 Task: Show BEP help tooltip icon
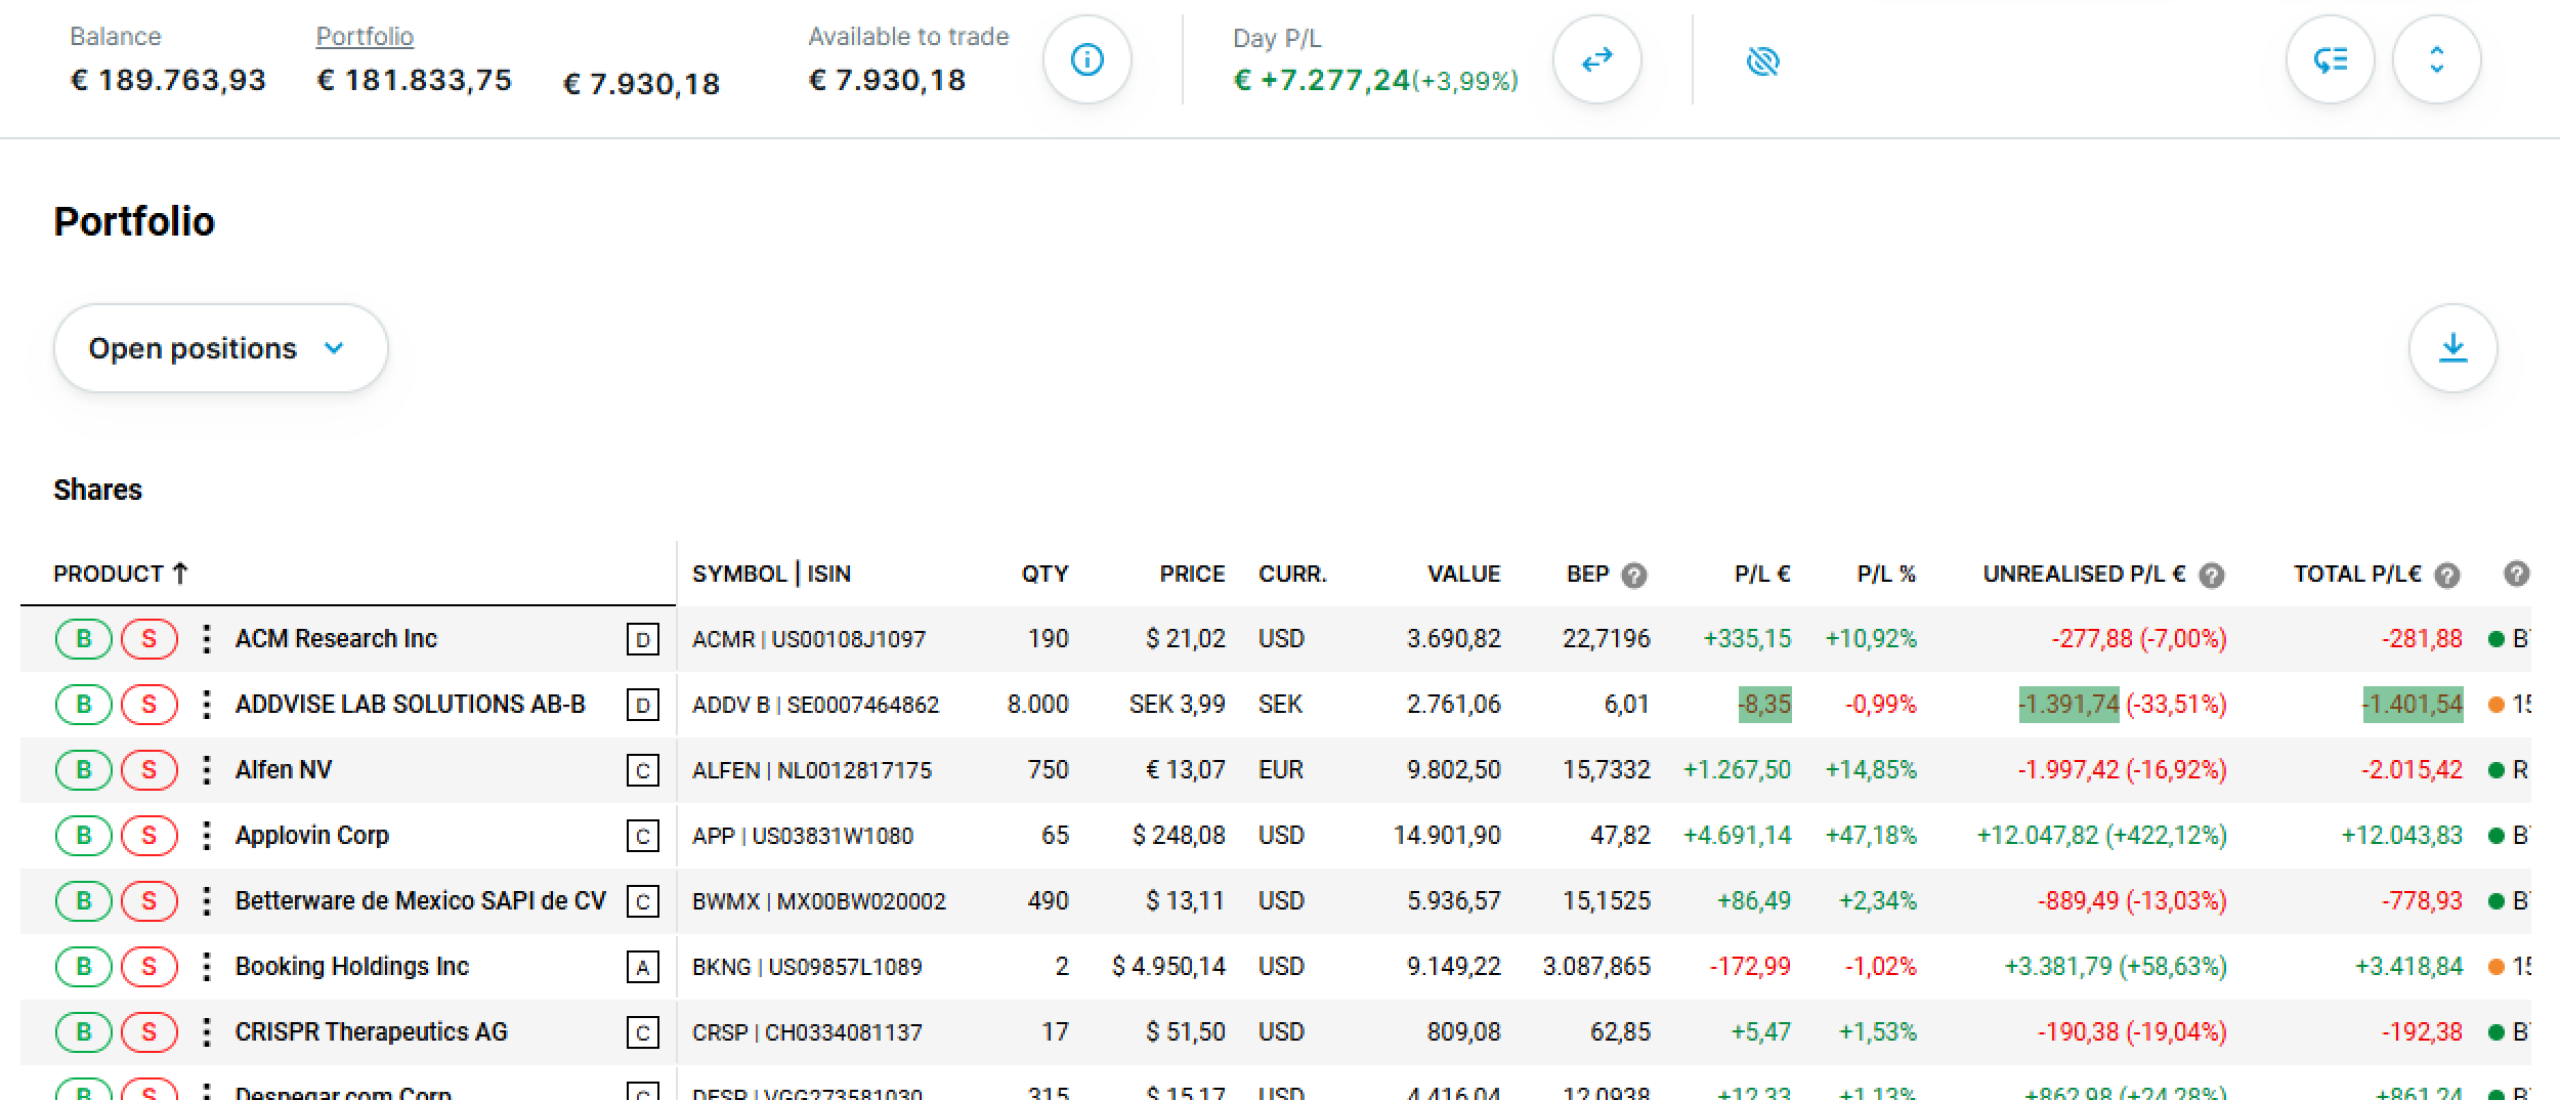coord(1634,575)
